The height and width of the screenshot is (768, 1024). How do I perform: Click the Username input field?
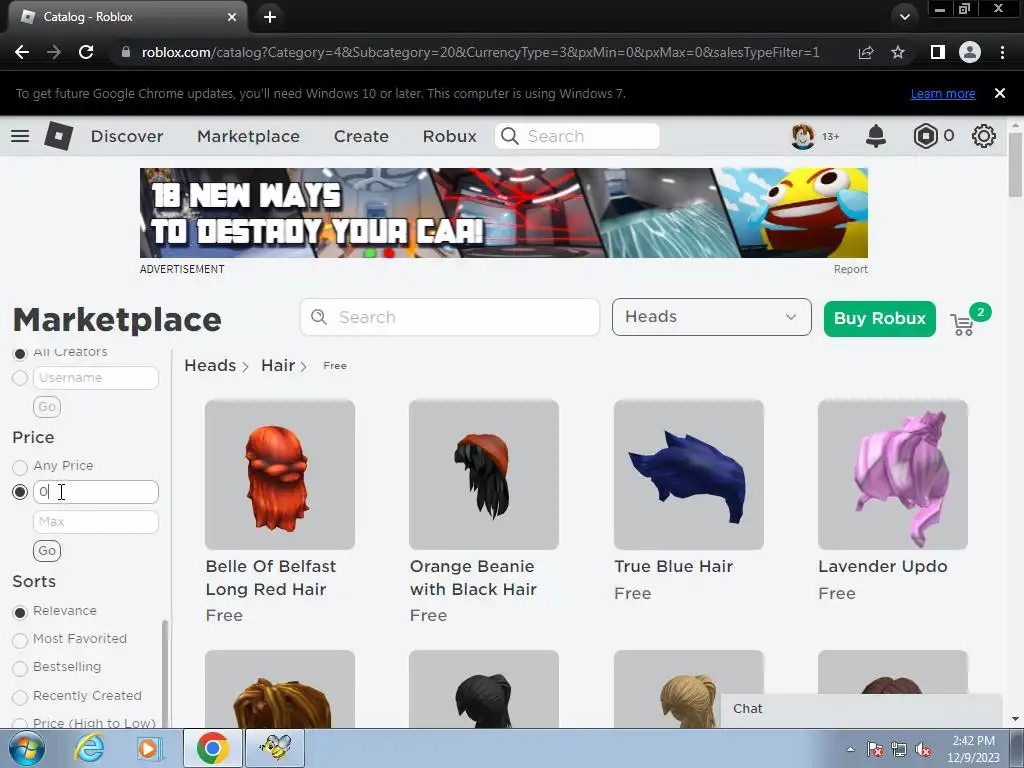click(95, 378)
